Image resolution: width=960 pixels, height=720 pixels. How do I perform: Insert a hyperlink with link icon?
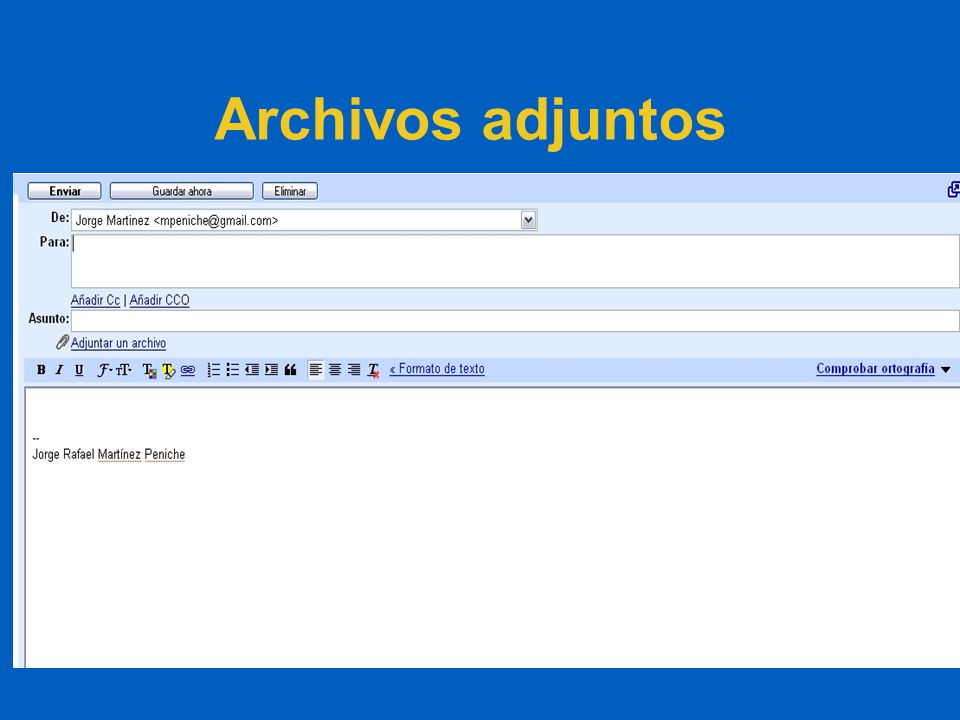pyautogui.click(x=188, y=370)
